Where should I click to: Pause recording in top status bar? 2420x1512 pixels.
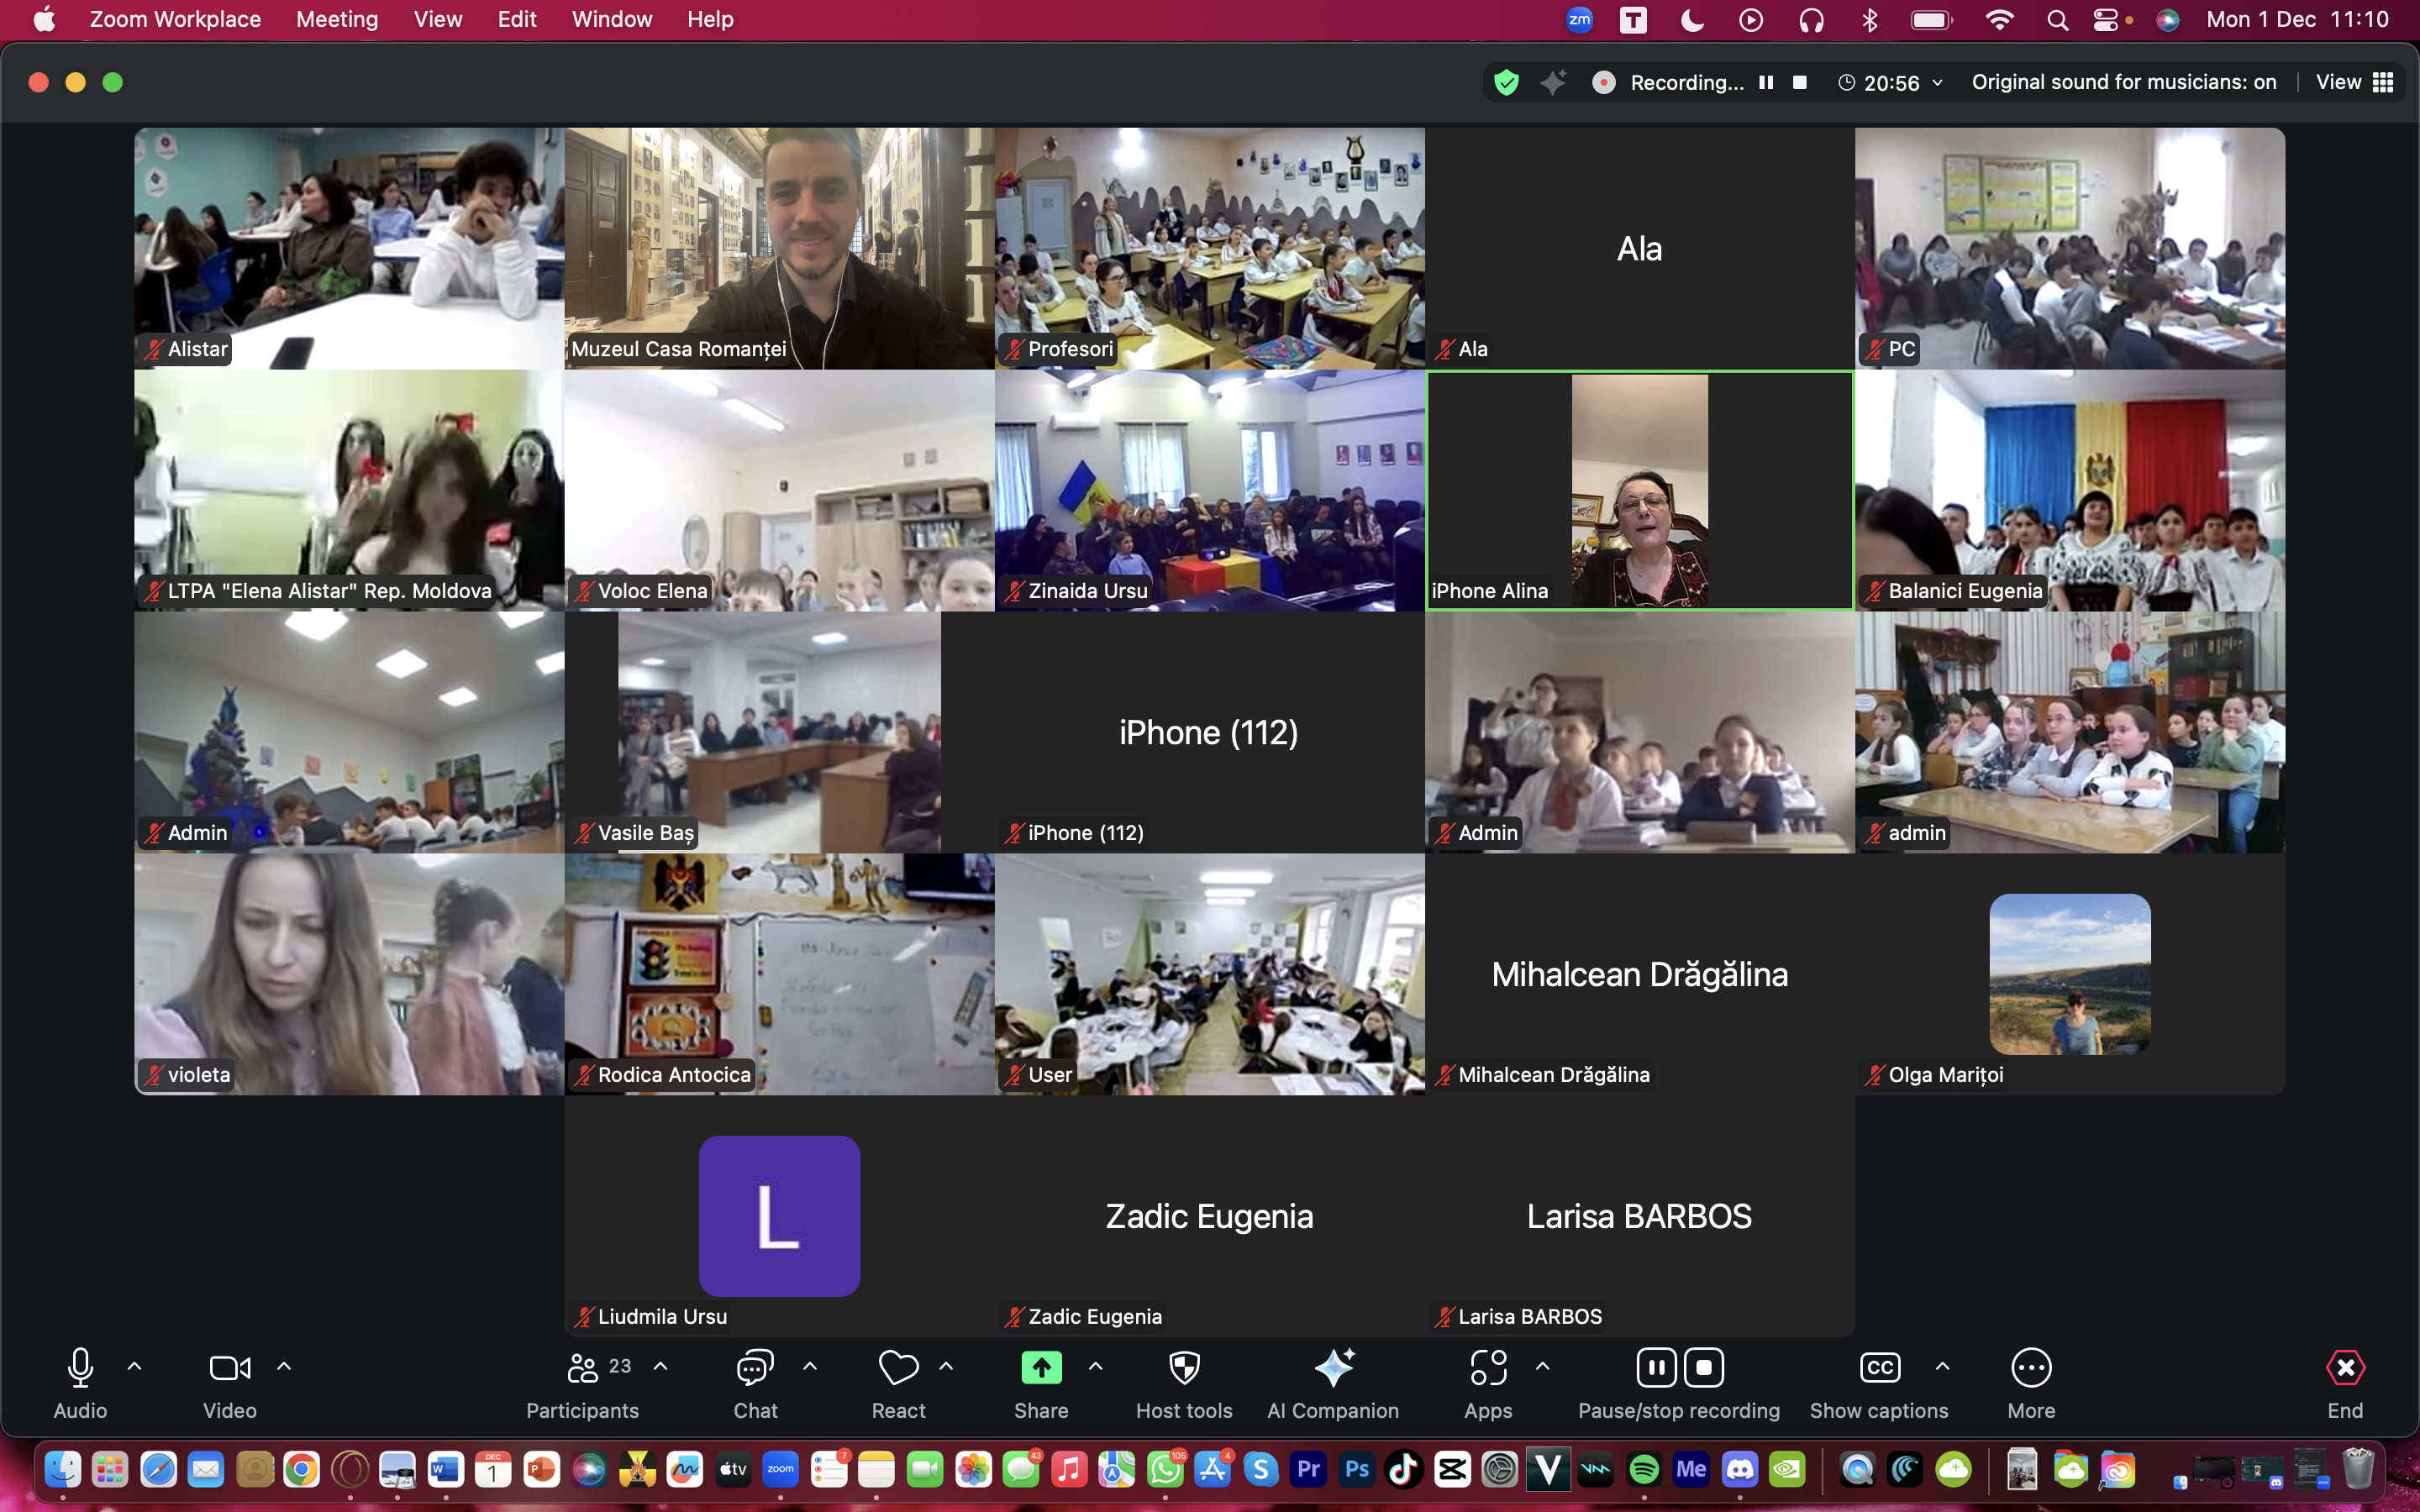[x=1766, y=82]
